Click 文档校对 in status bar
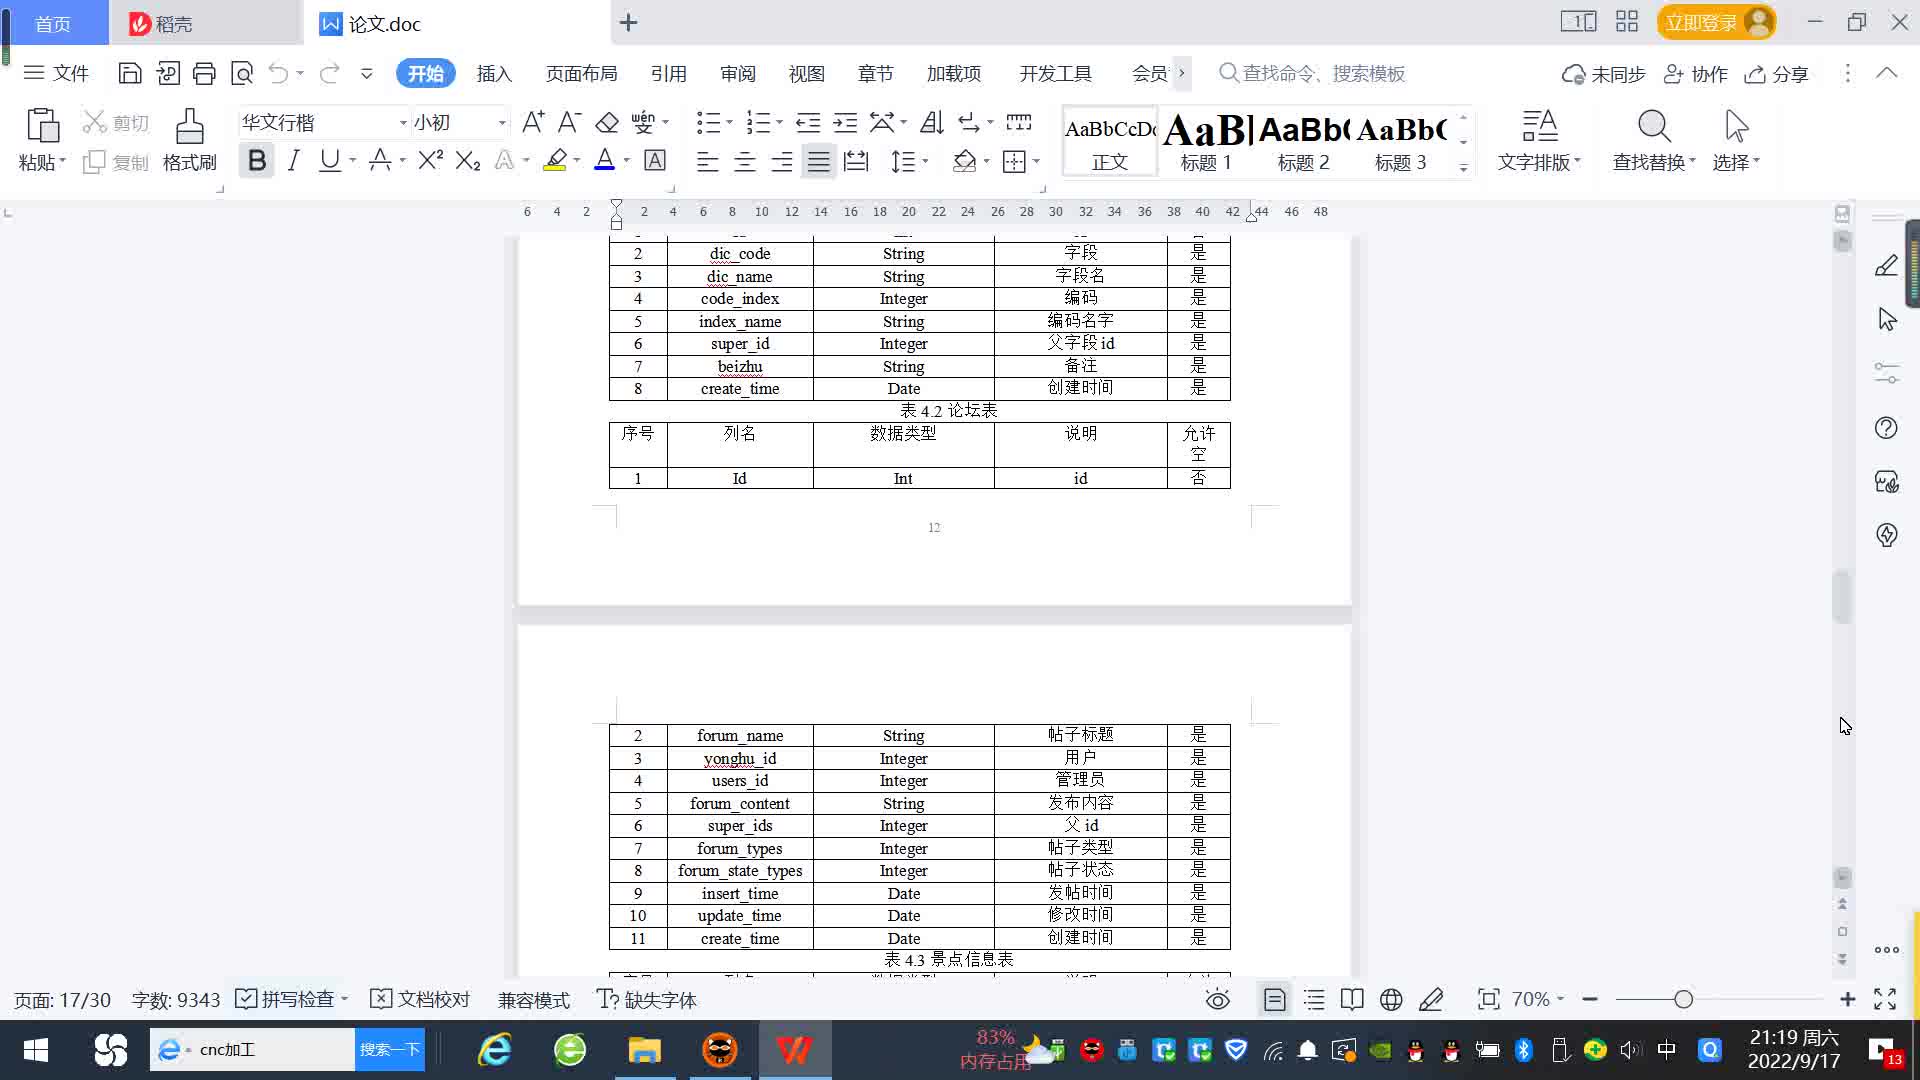 tap(420, 1000)
